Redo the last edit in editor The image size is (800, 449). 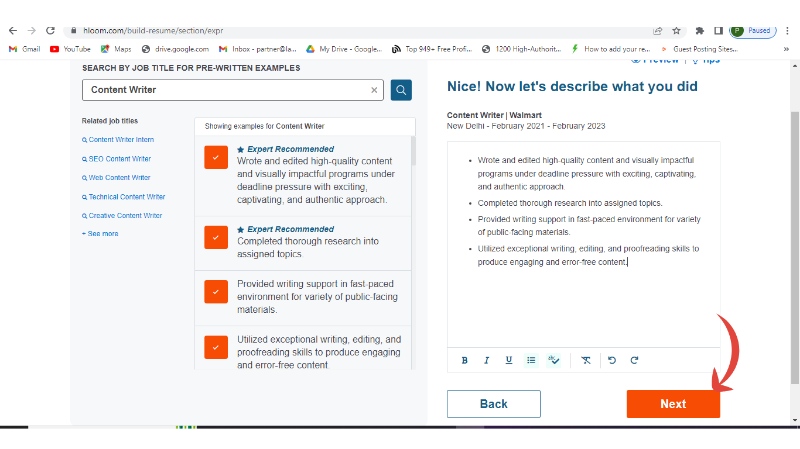(634, 360)
